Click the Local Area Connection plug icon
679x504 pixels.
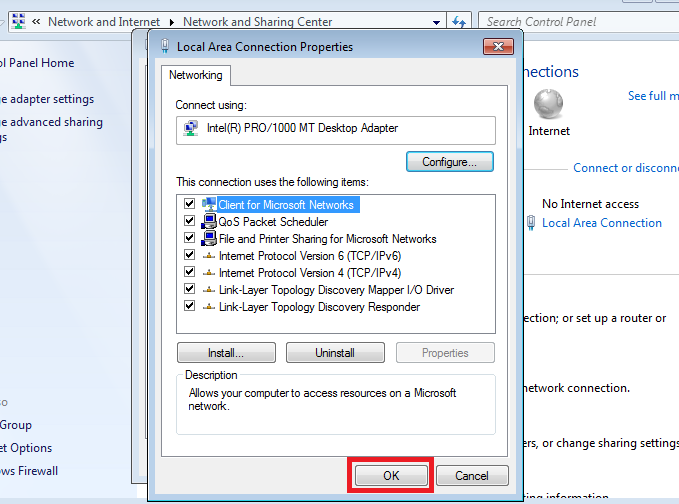point(531,223)
